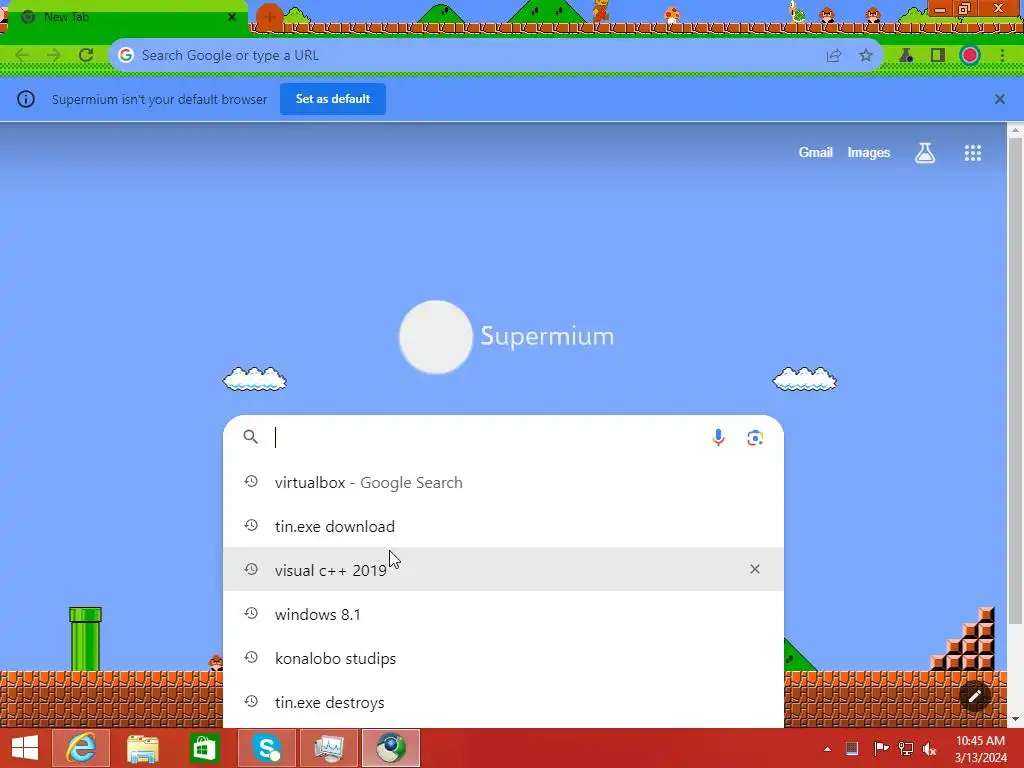Viewport: 1024px width, 768px height.
Task: Open Skype from the taskbar
Action: [266, 748]
